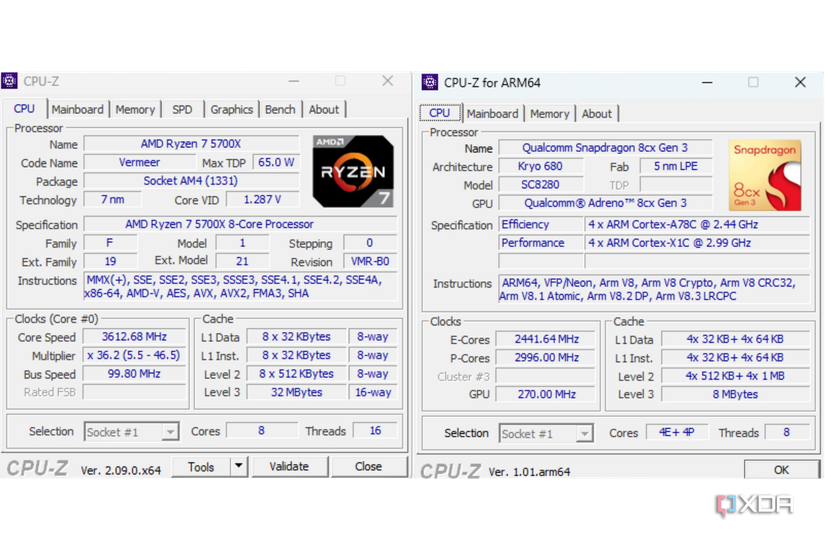
Task: Click the Cortex-X1C @ 2.99 GHz performance field
Action: click(x=697, y=243)
